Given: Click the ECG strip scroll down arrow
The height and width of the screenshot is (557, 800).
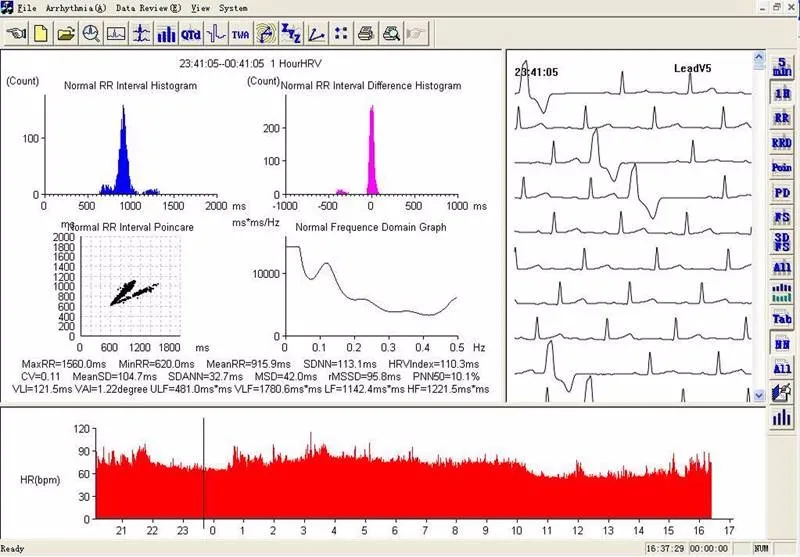Looking at the screenshot, I should tap(759, 395).
